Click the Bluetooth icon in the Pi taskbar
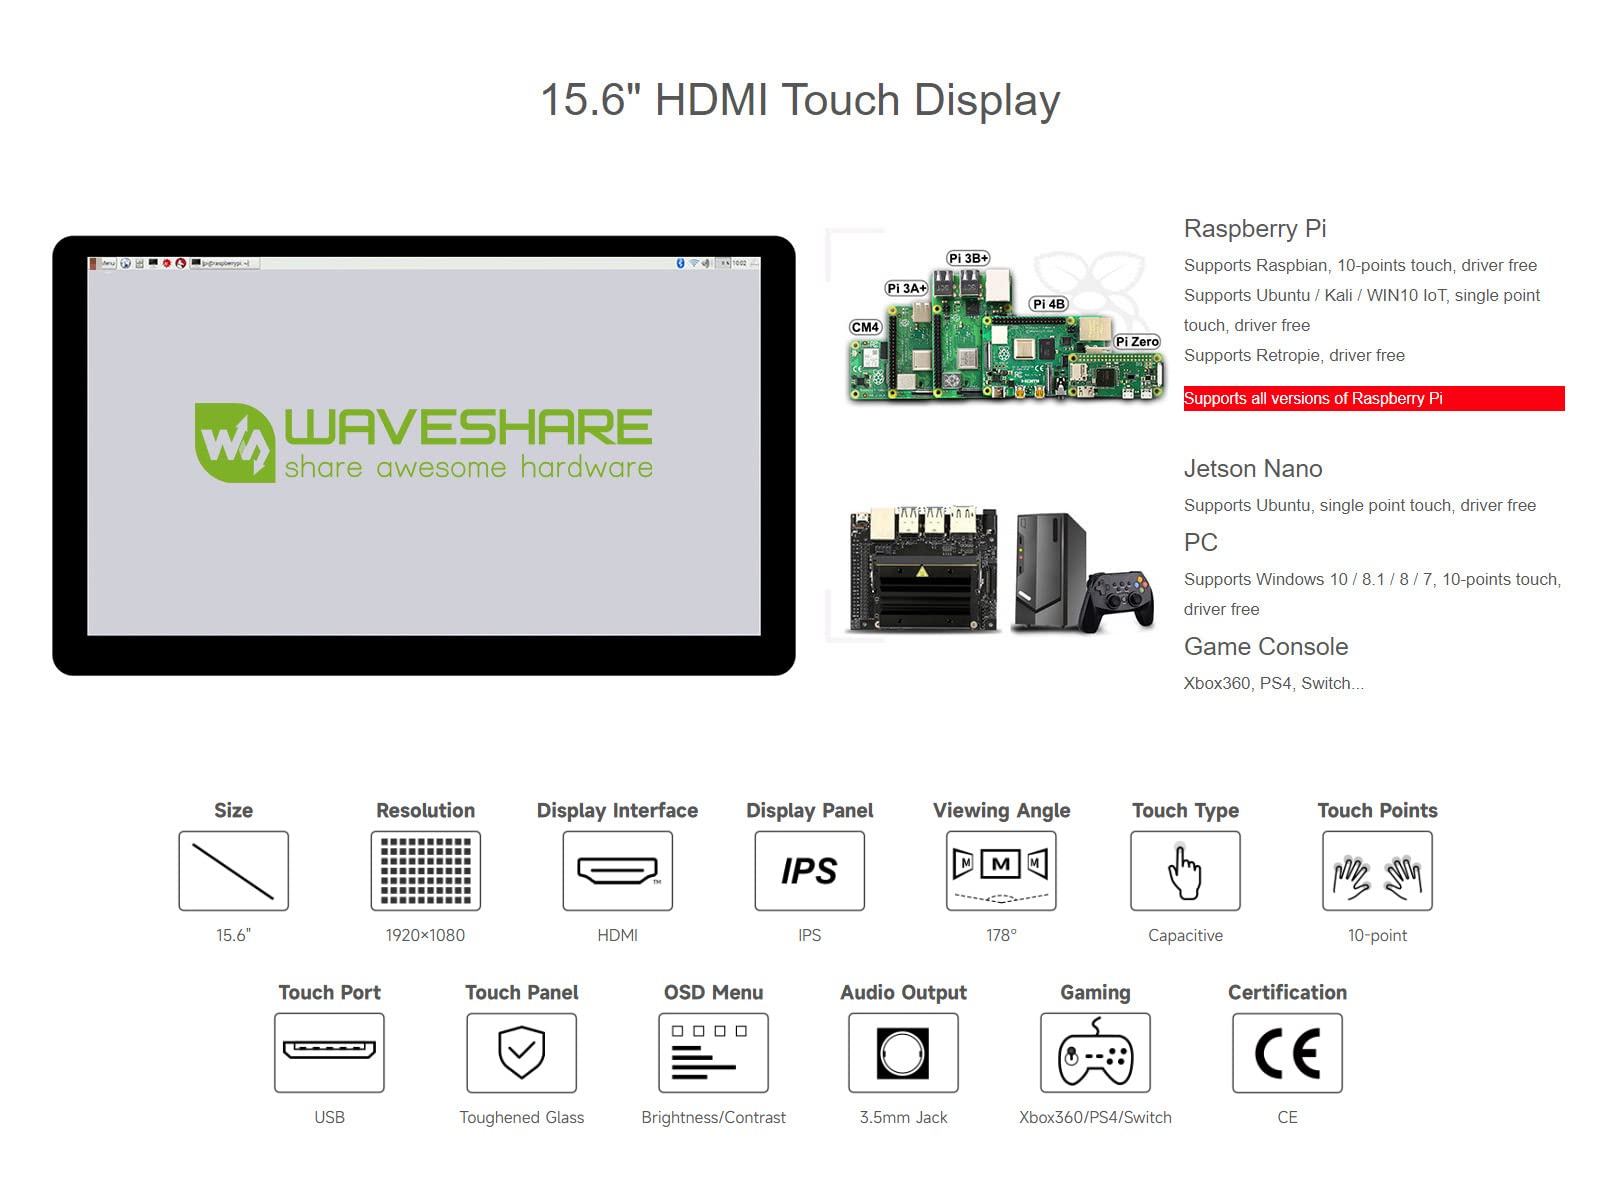The image size is (1600, 1200). [x=681, y=263]
